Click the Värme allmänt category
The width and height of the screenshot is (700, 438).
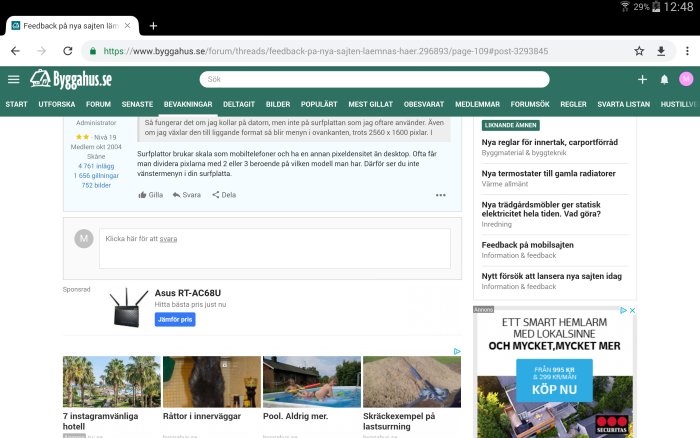pyautogui.click(x=504, y=184)
